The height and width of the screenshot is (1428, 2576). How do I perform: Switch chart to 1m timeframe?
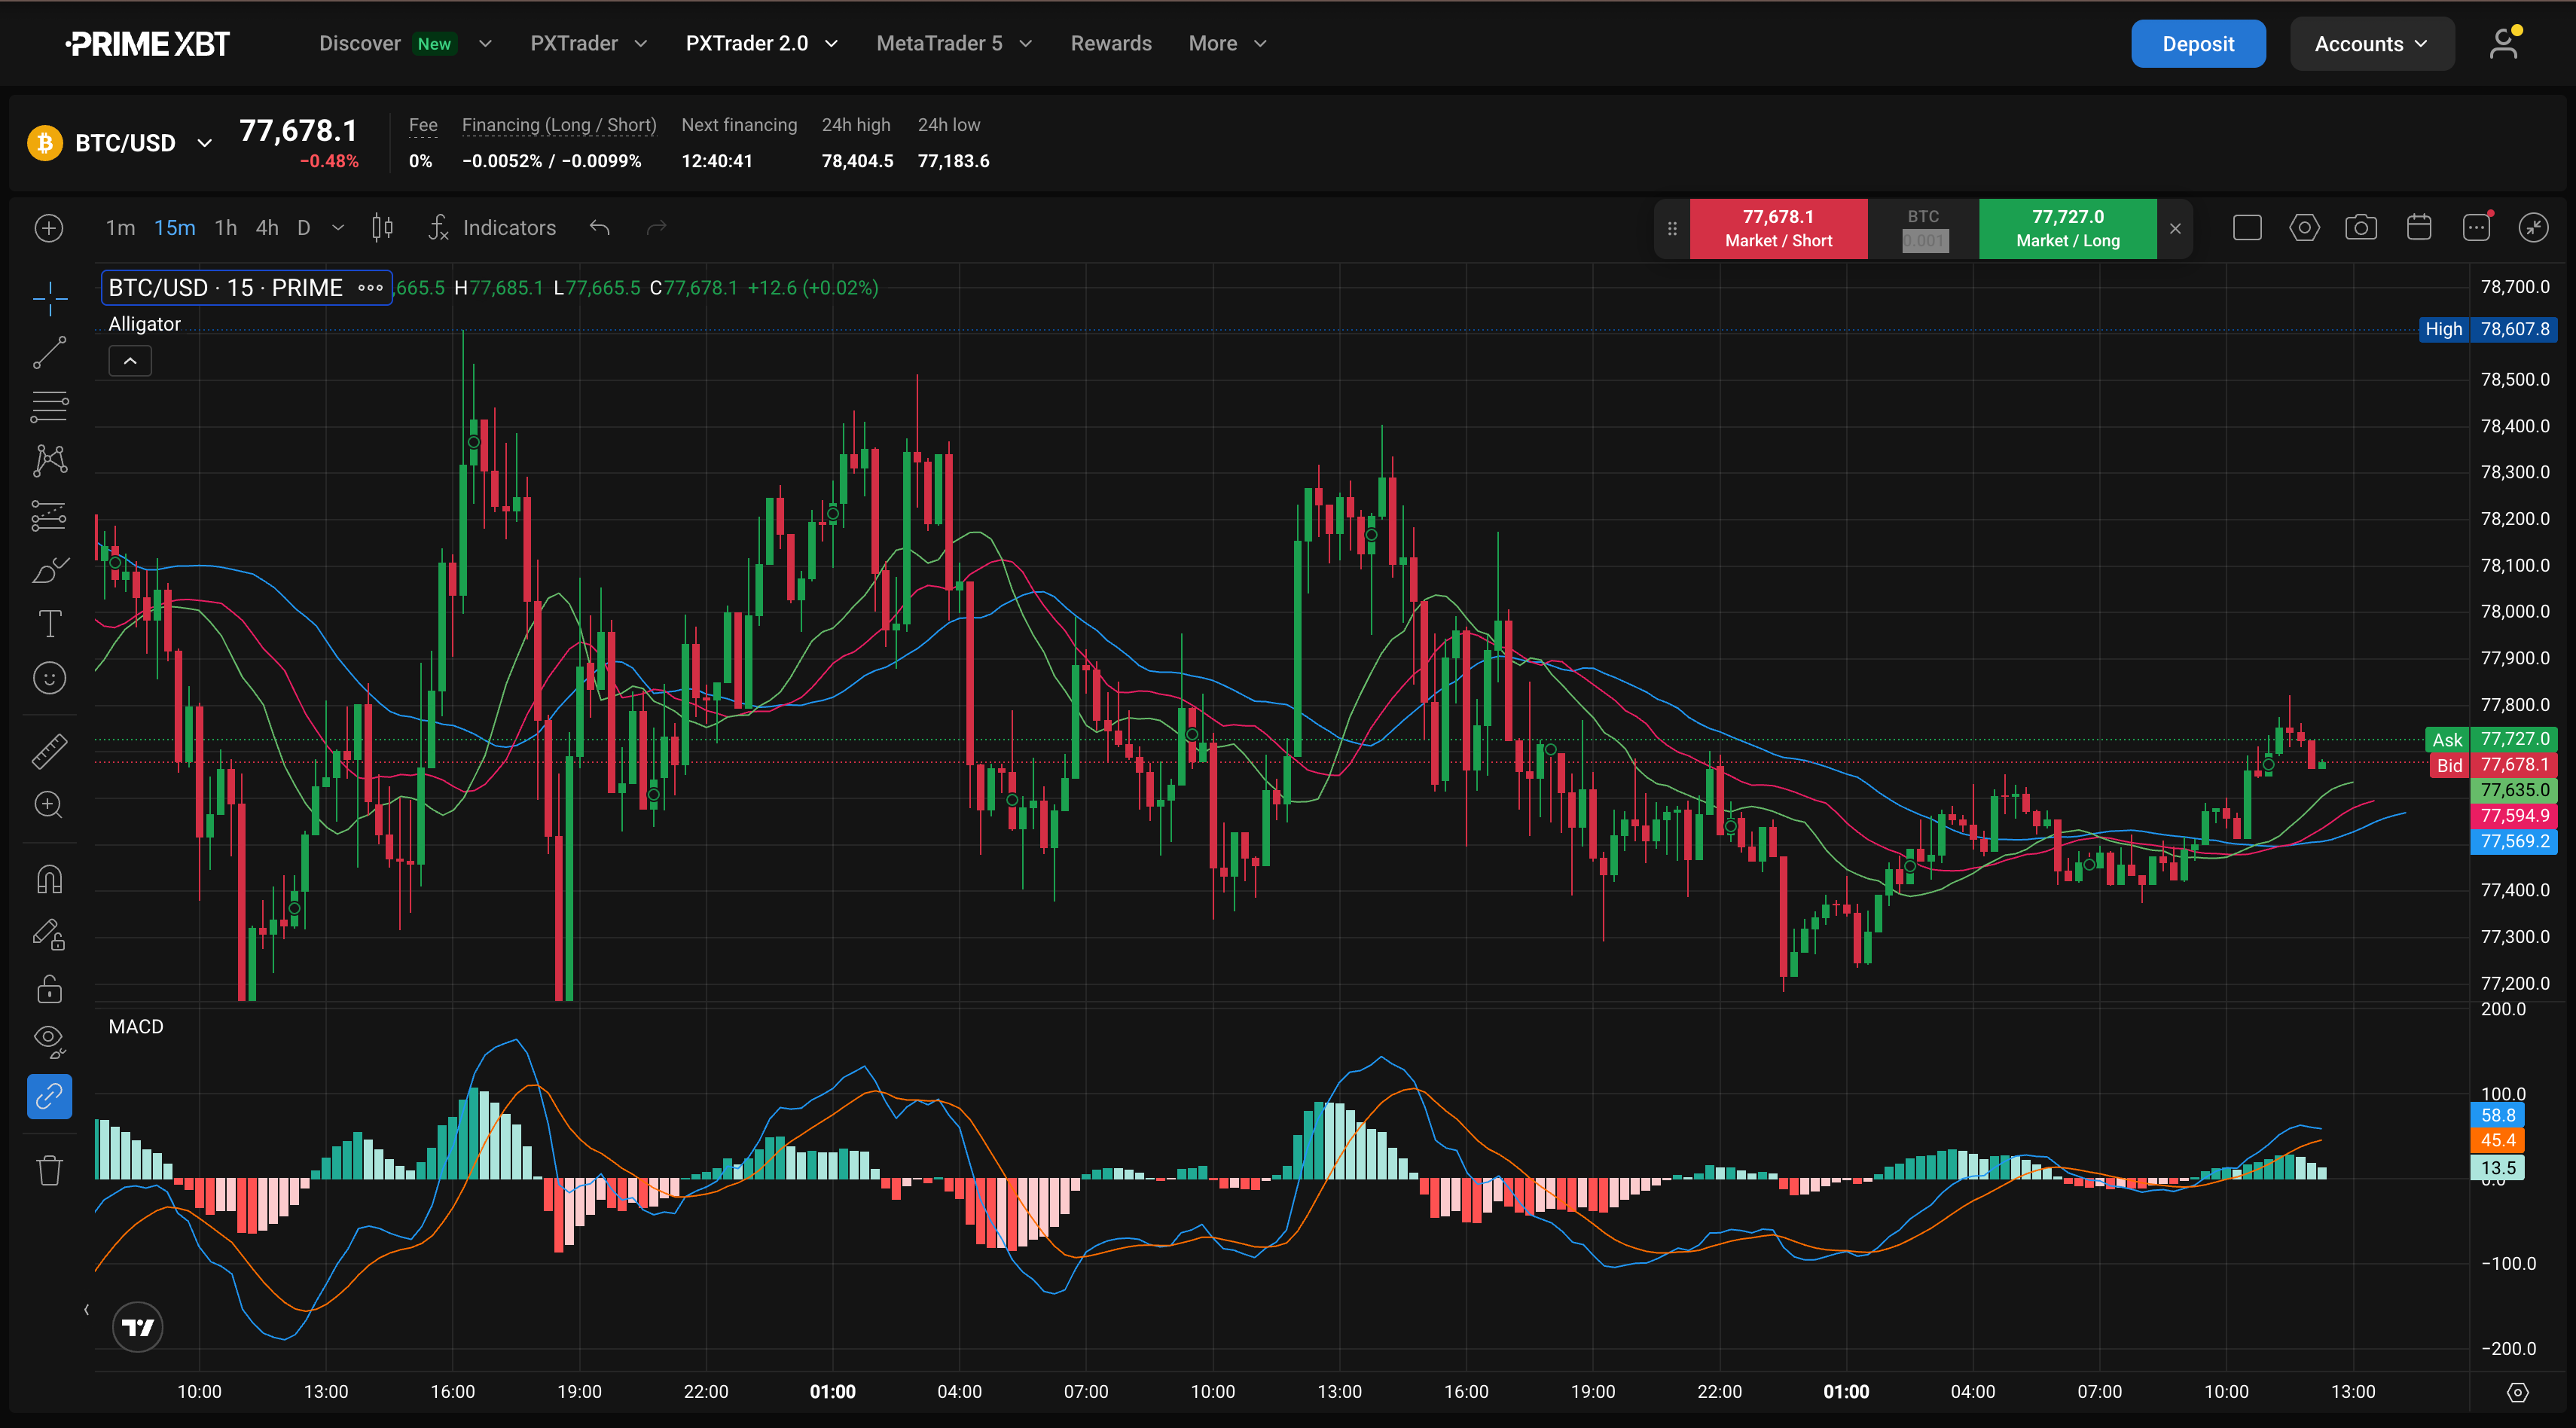coord(120,228)
